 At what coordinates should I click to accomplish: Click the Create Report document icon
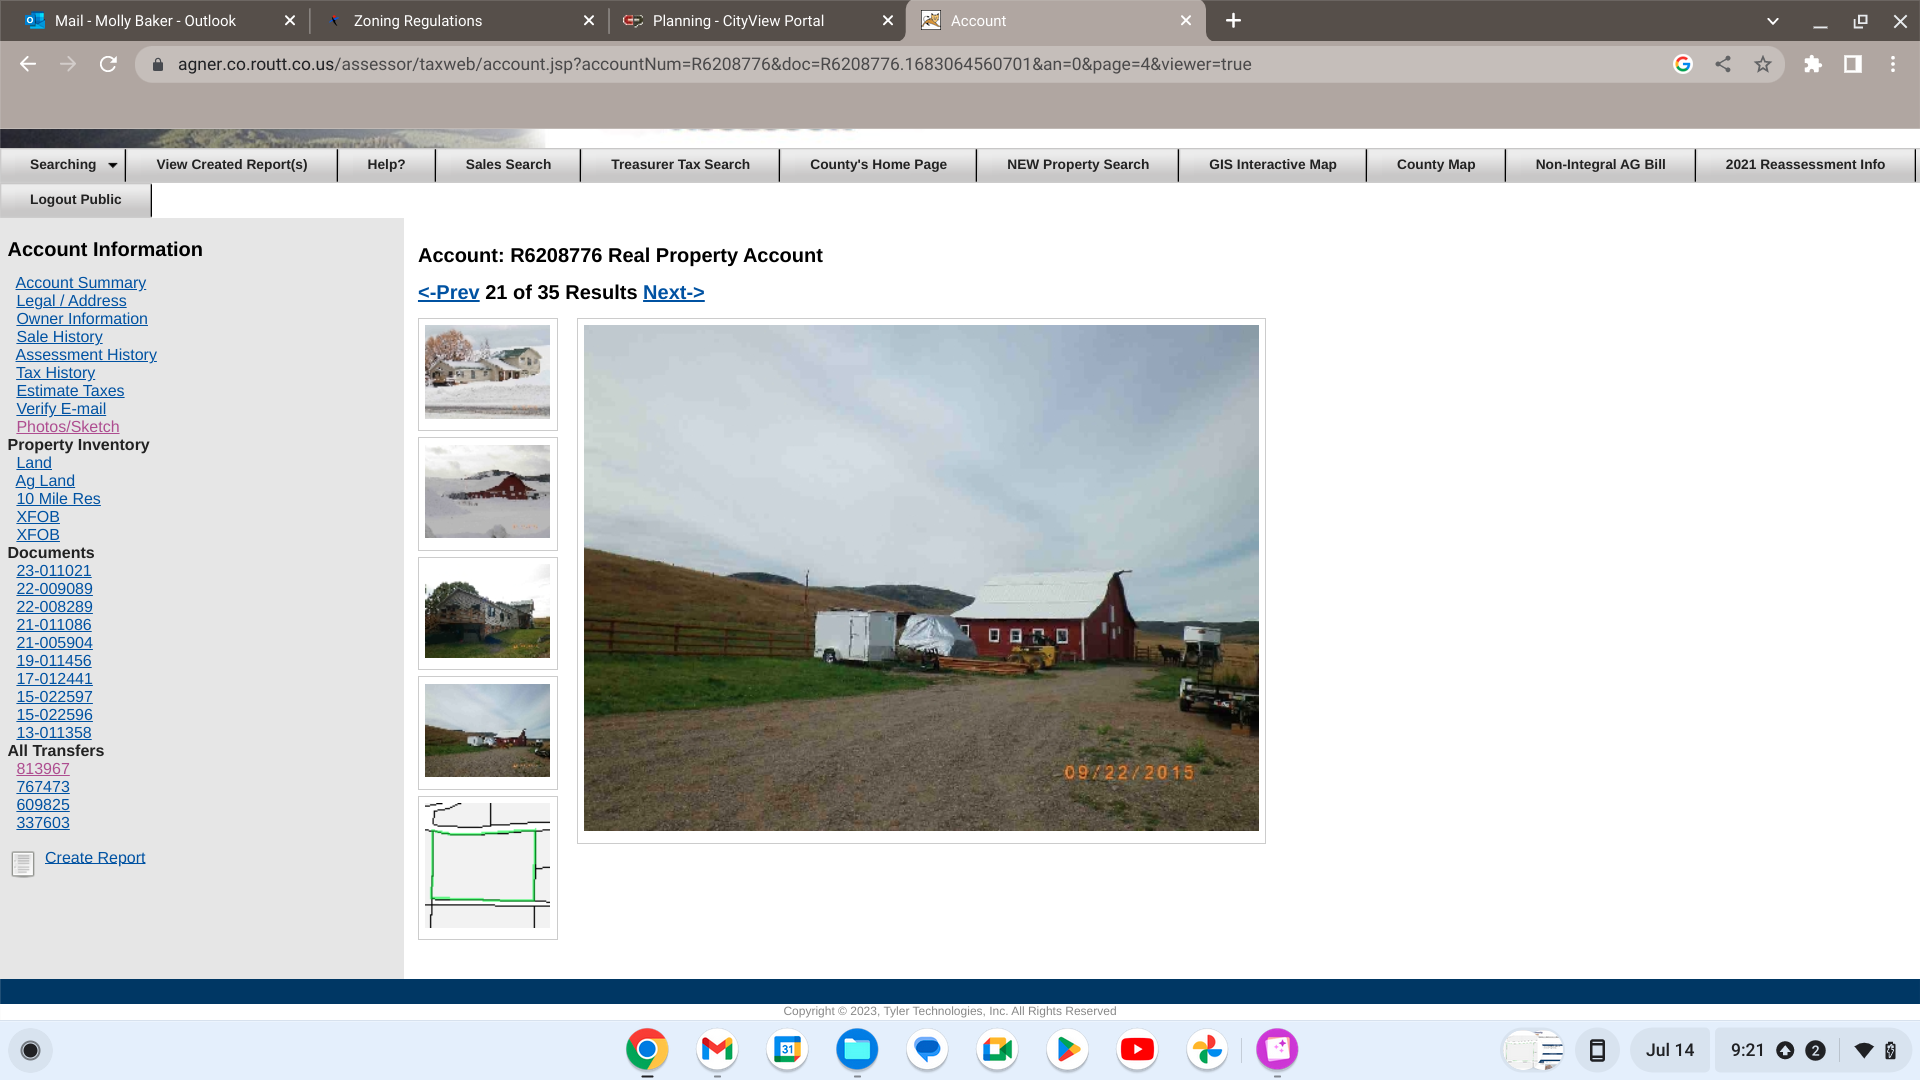[x=23, y=863]
